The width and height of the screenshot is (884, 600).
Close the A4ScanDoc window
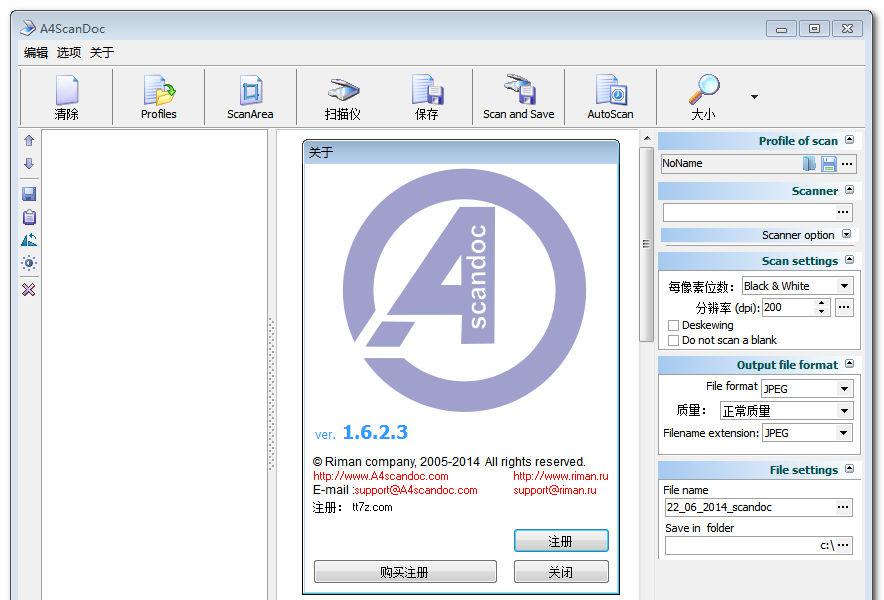[847, 29]
